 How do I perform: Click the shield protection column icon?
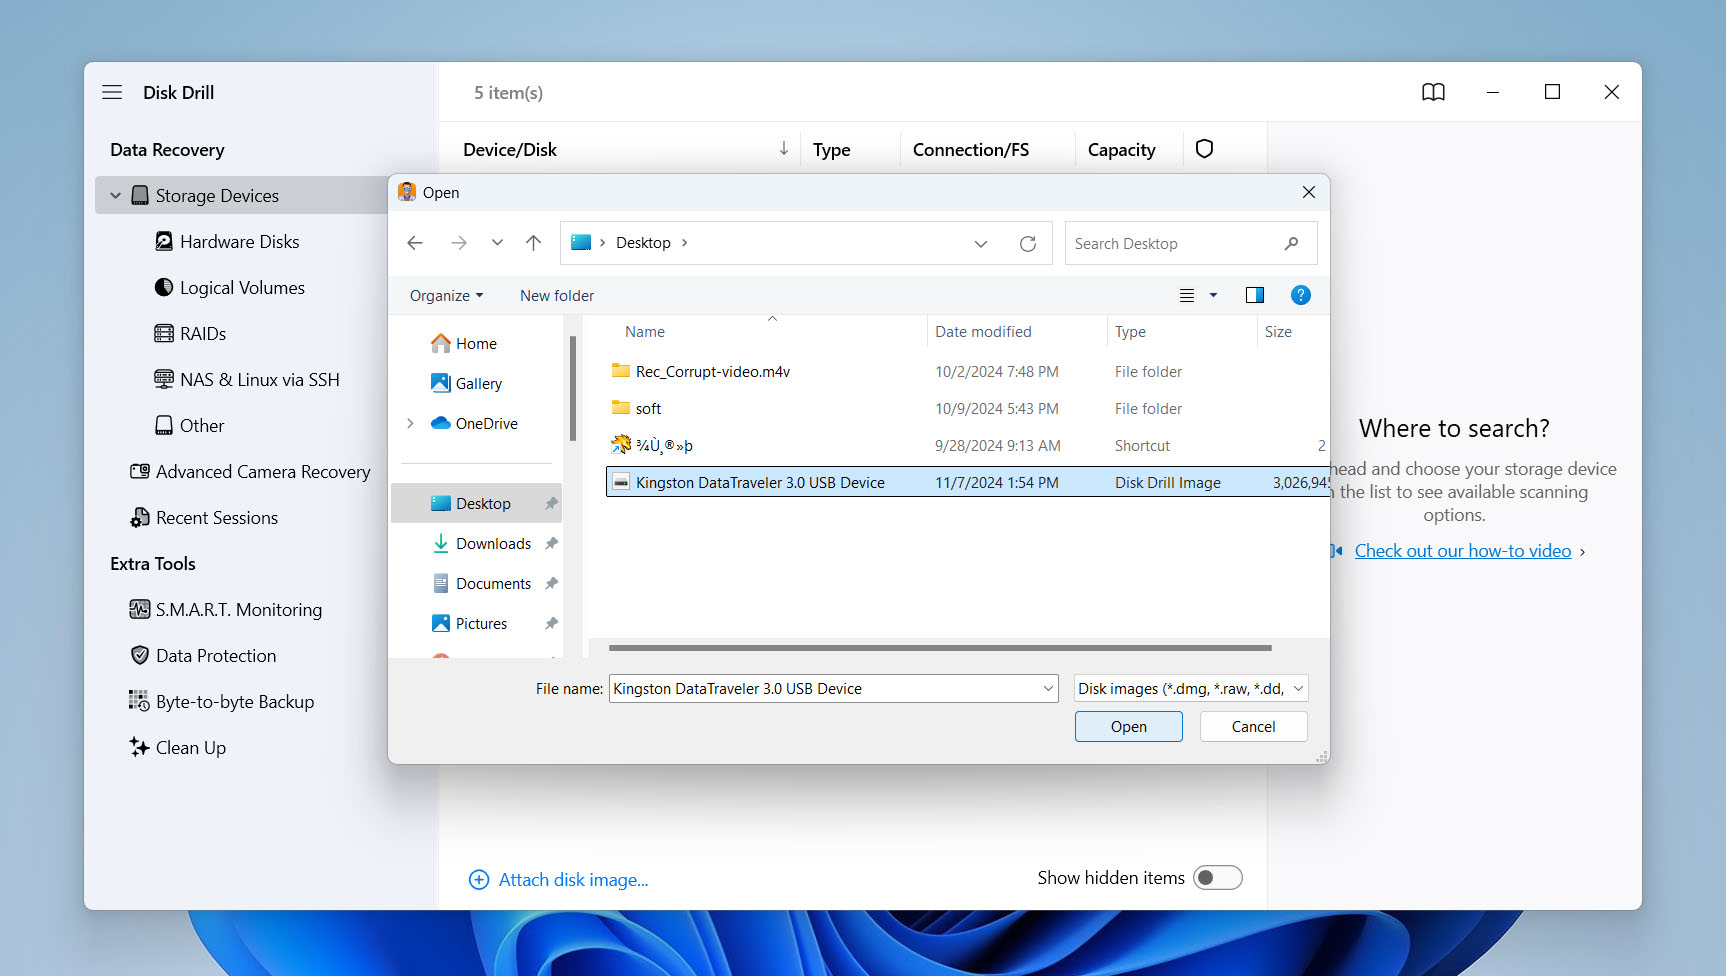tap(1204, 149)
